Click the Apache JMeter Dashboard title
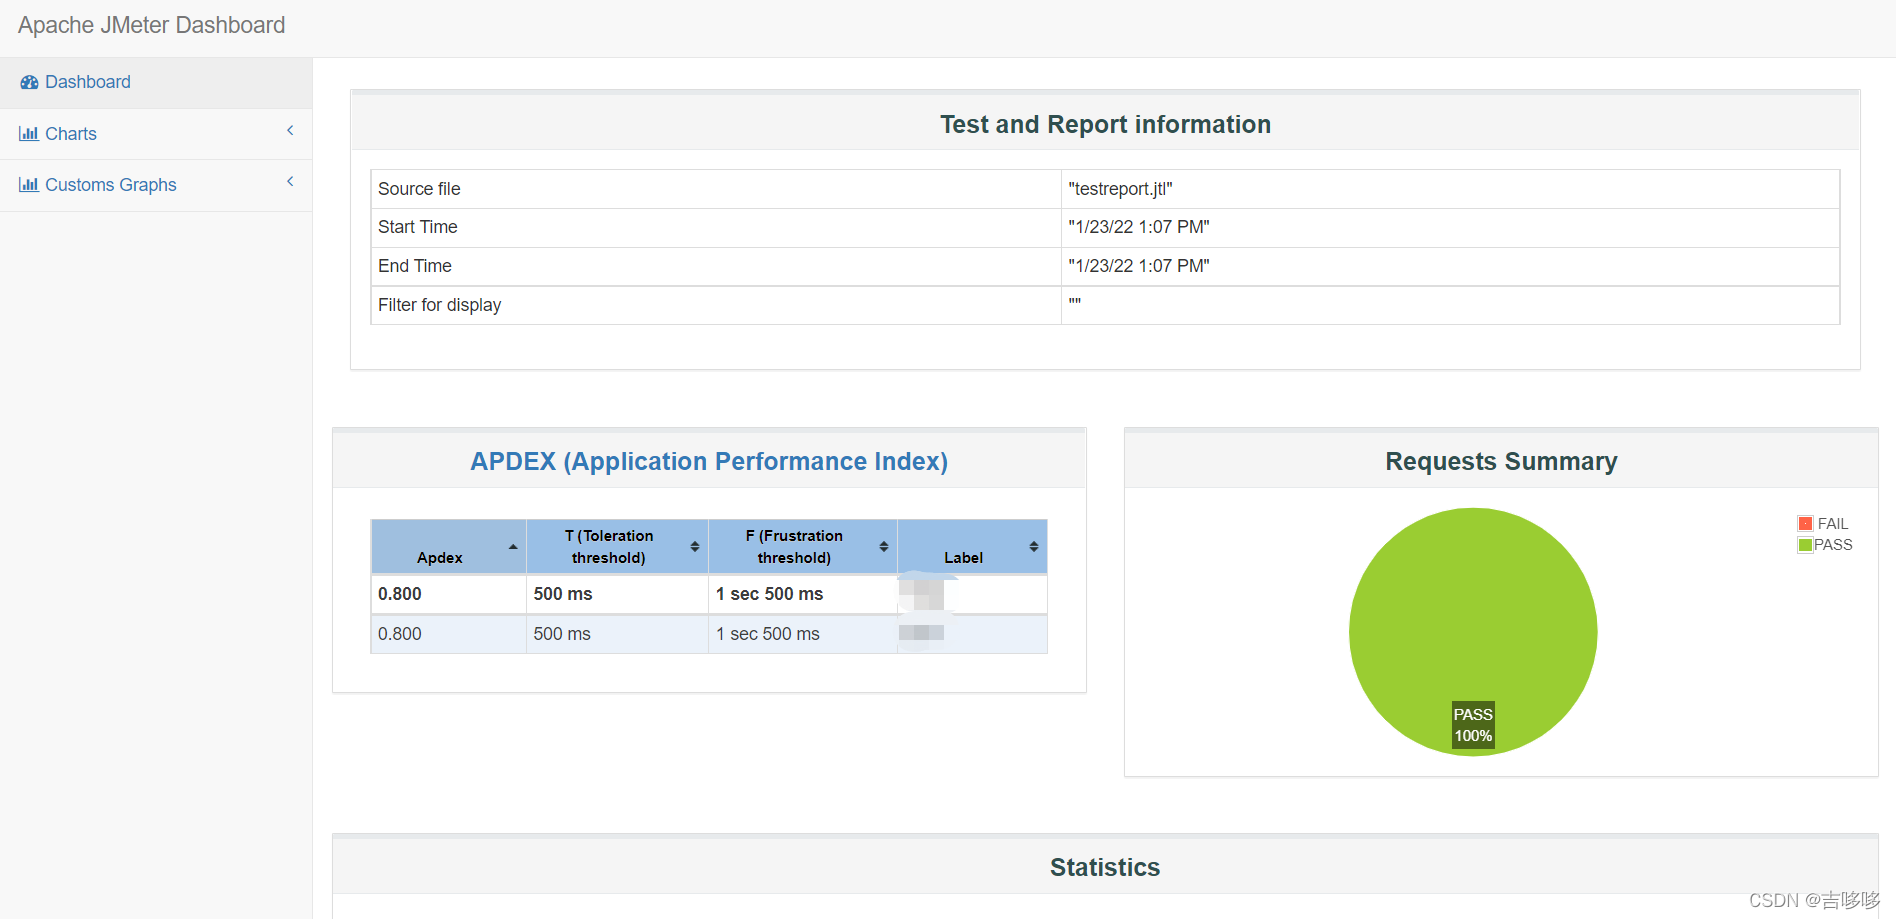 [x=151, y=25]
